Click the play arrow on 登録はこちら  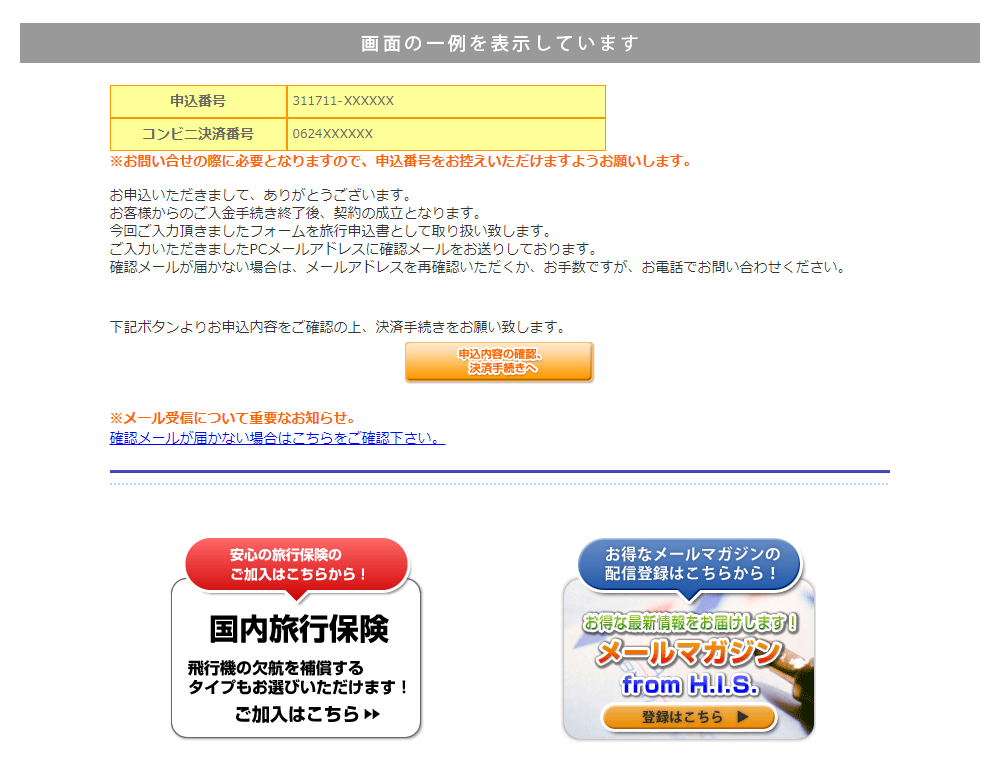tap(742, 717)
